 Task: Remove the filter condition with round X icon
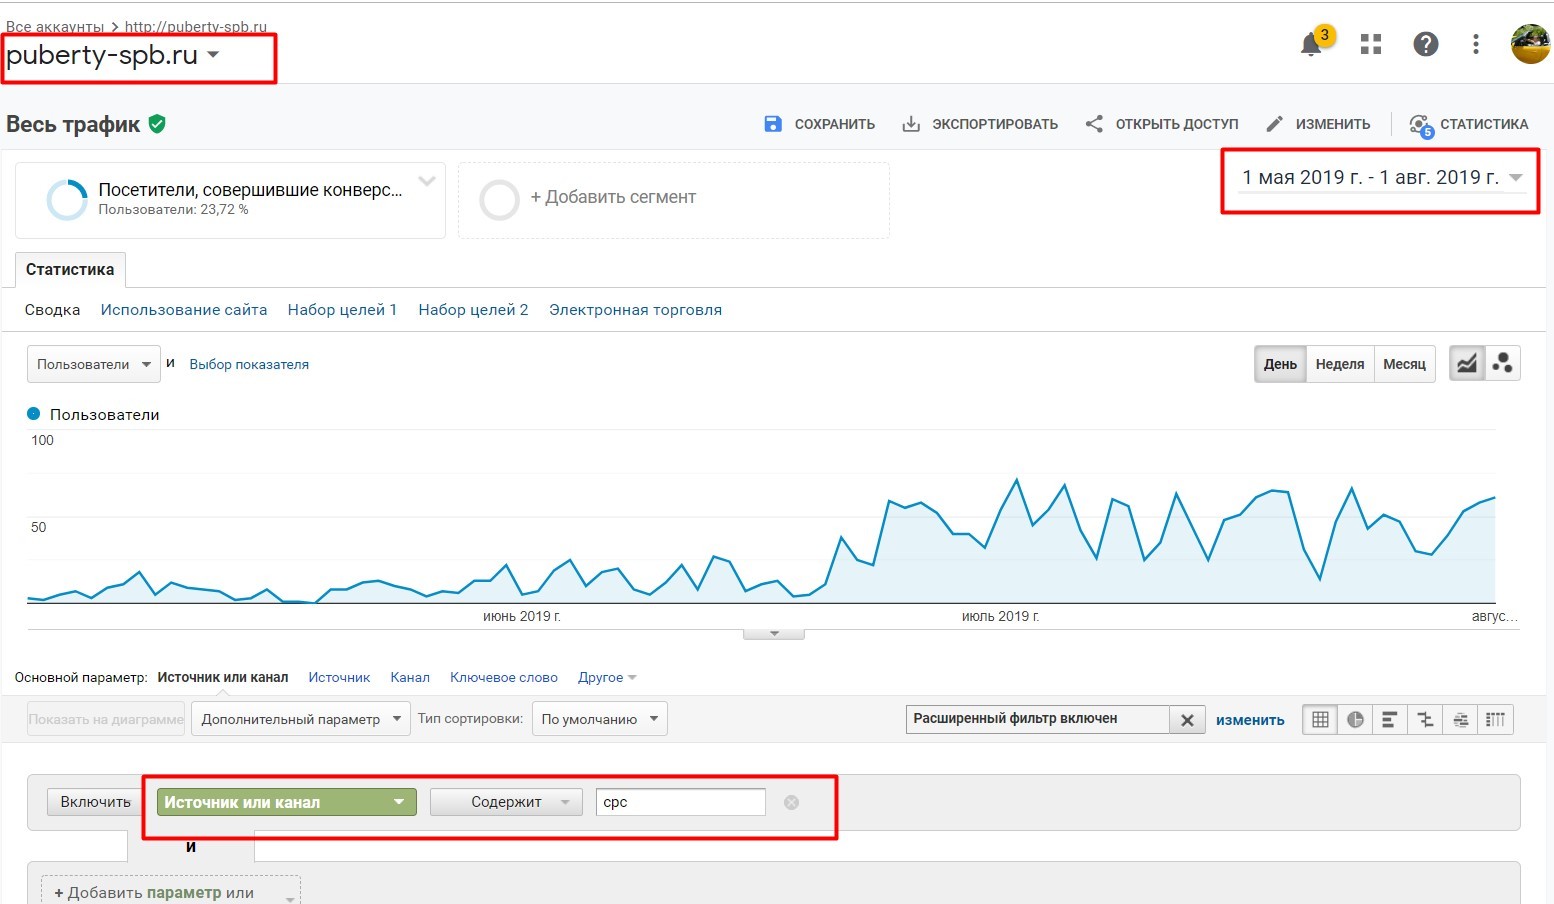791,802
